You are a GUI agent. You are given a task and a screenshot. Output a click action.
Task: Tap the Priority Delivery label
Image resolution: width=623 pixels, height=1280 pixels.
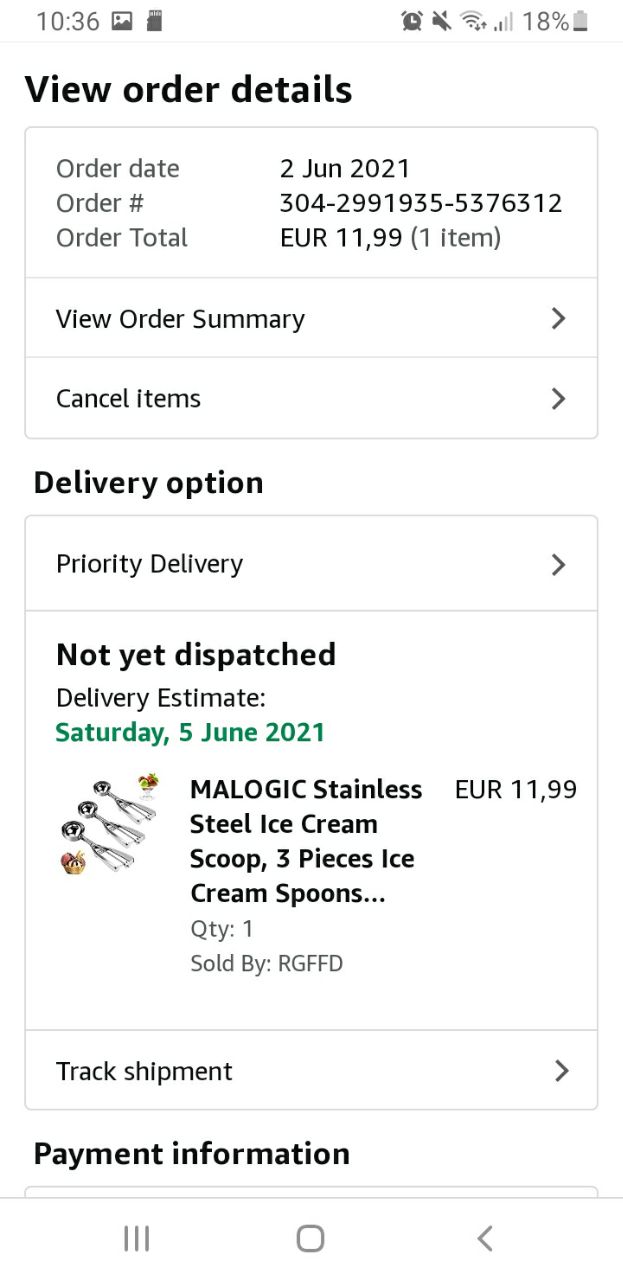[149, 564]
